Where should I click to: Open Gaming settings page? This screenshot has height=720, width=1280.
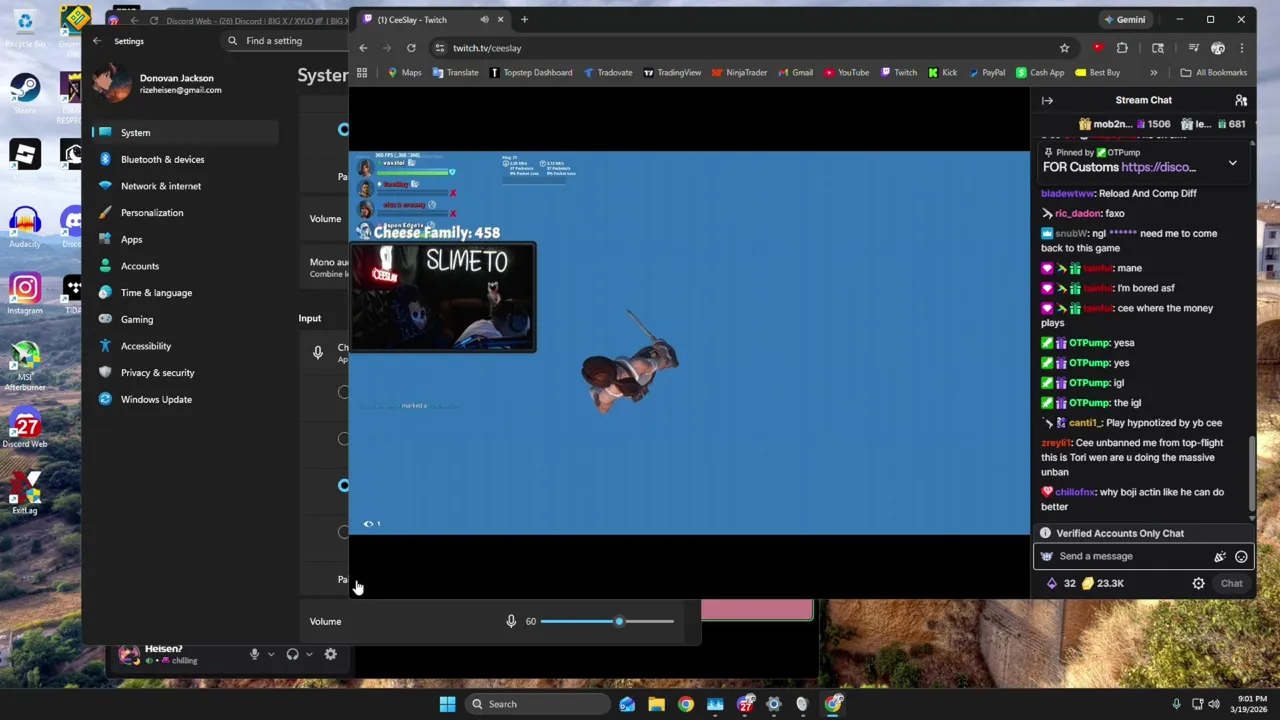(185, 319)
